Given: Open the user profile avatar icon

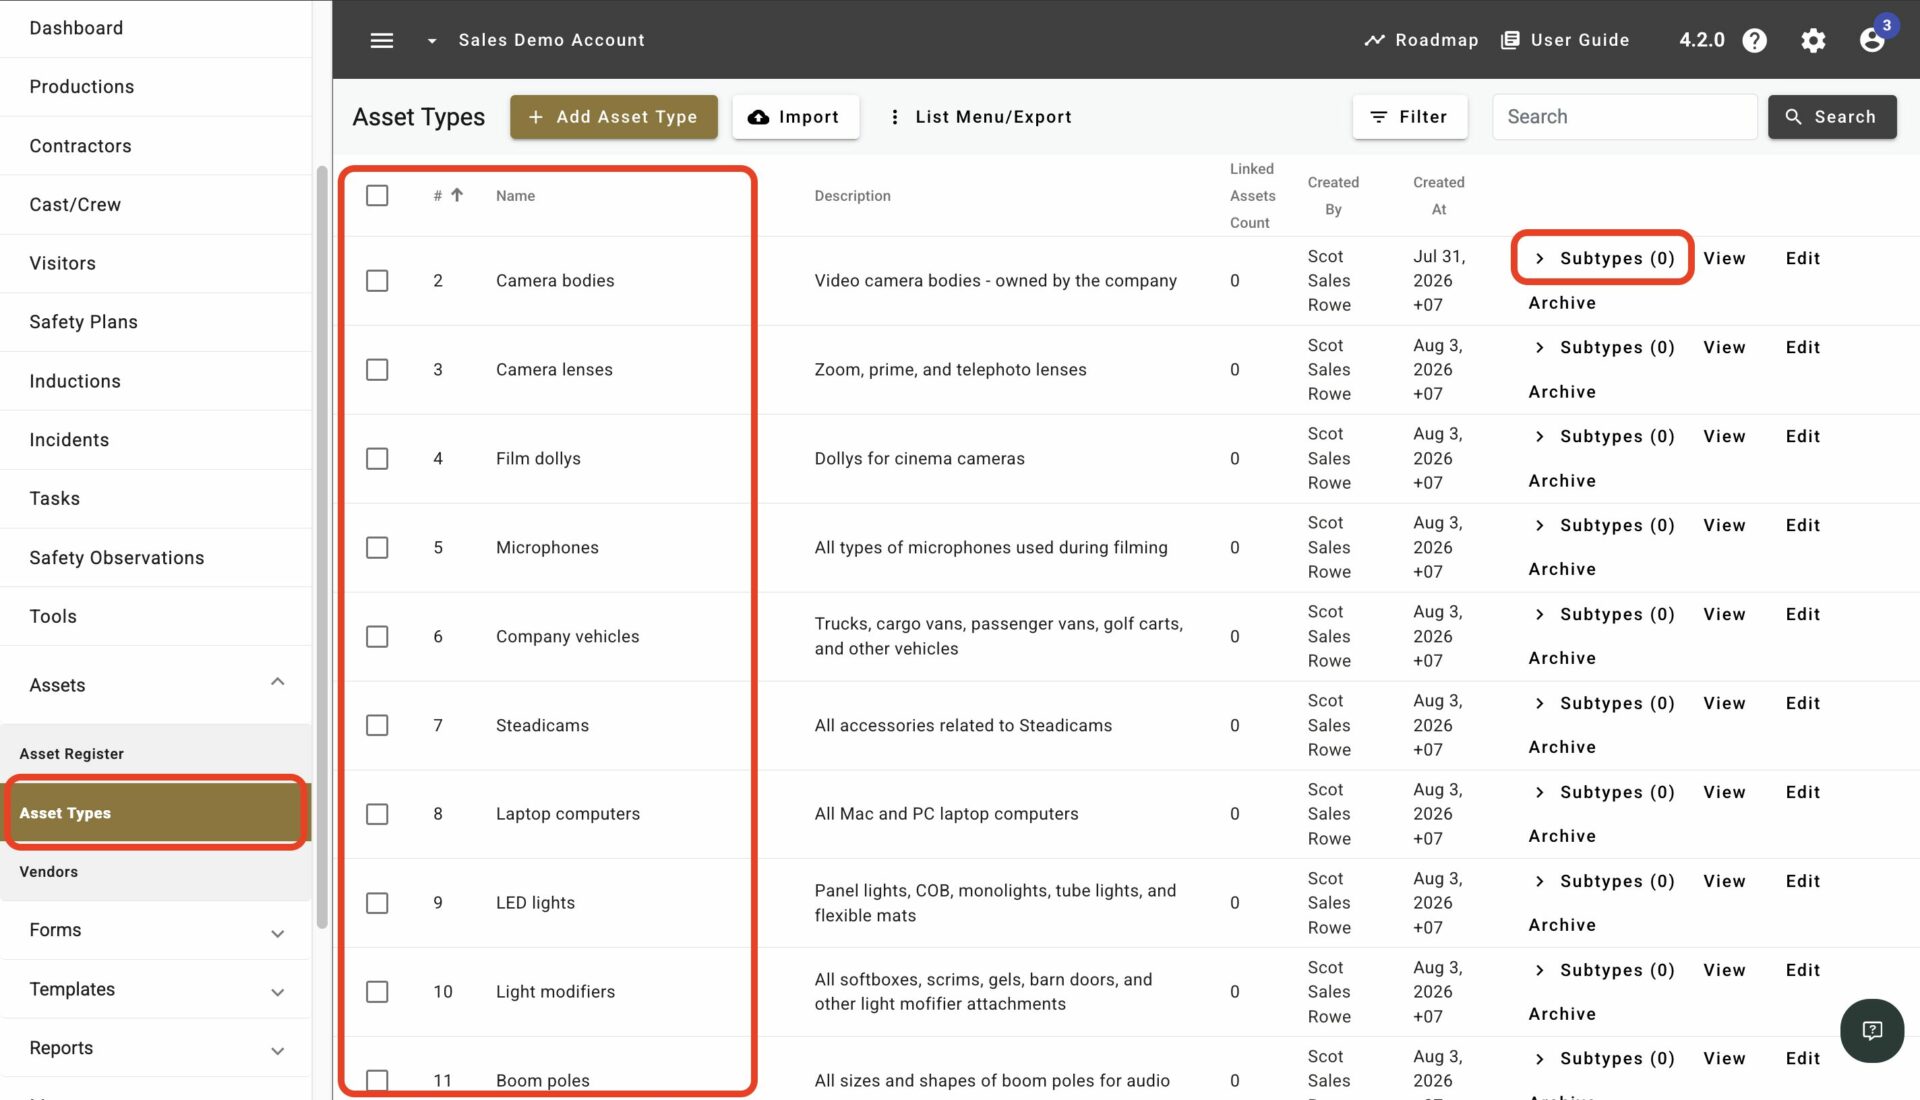Looking at the screenshot, I should coord(1872,40).
